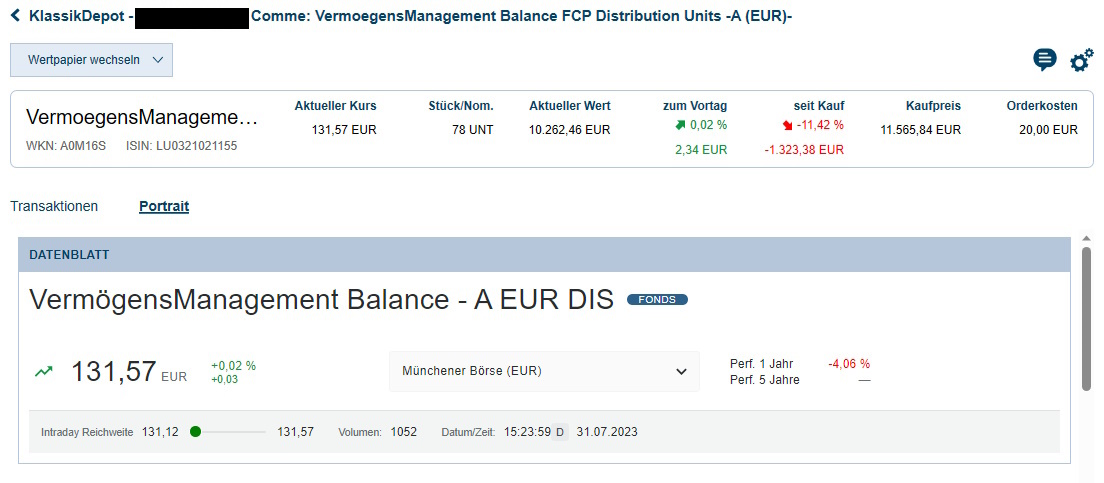Click the DATENBLATT section header
Image resolution: width=1104 pixels, height=483 pixels.
coord(69,255)
